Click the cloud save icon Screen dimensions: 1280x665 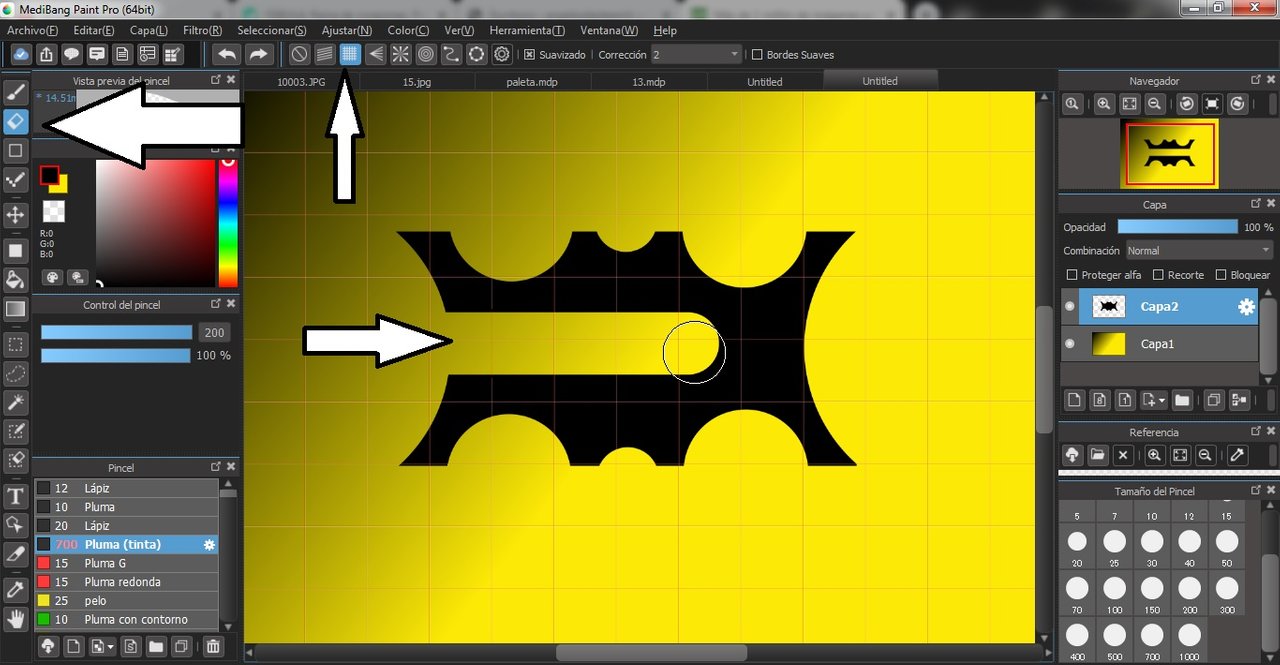click(21, 54)
